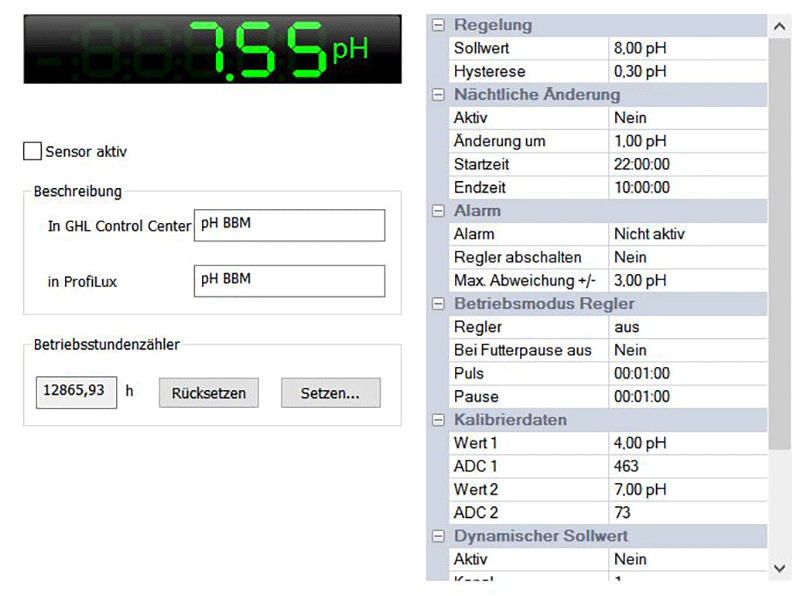Collapse the Betriebsmodus Regler group
The image size is (800, 596).
pos(437,303)
